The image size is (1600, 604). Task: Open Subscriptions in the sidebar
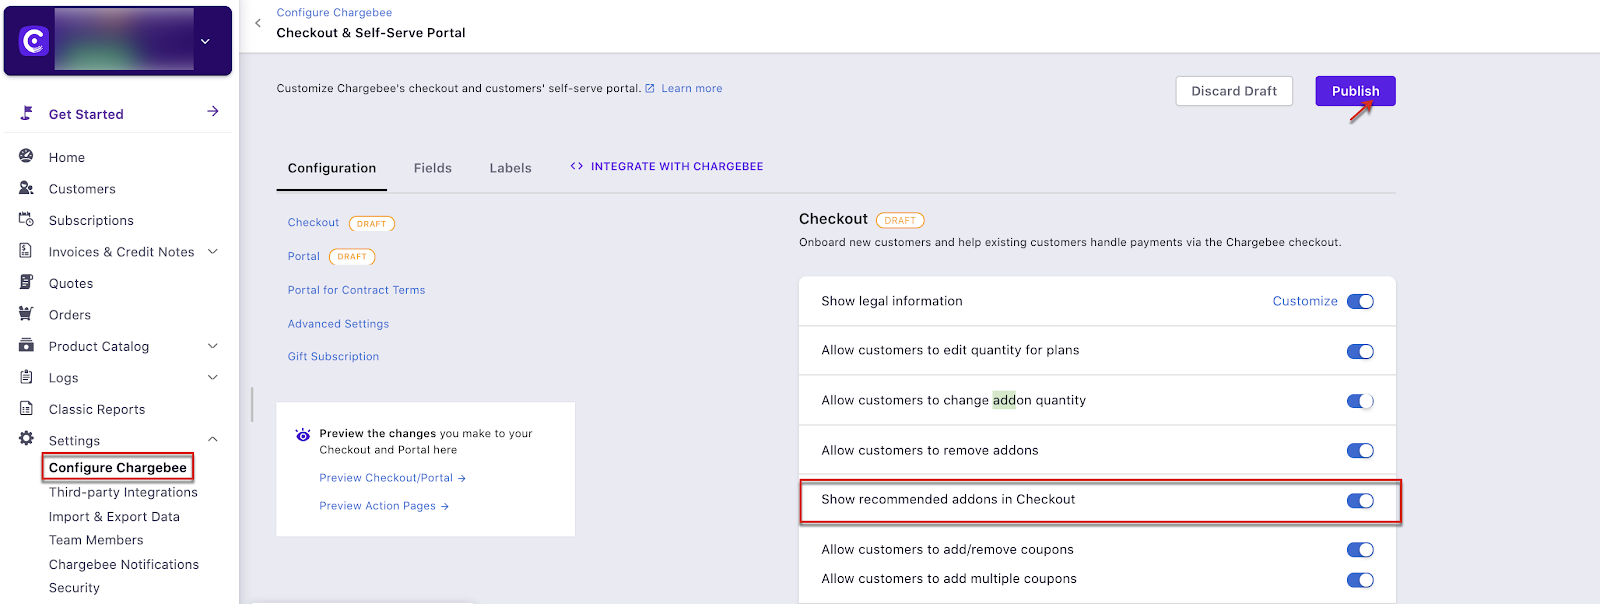(91, 220)
